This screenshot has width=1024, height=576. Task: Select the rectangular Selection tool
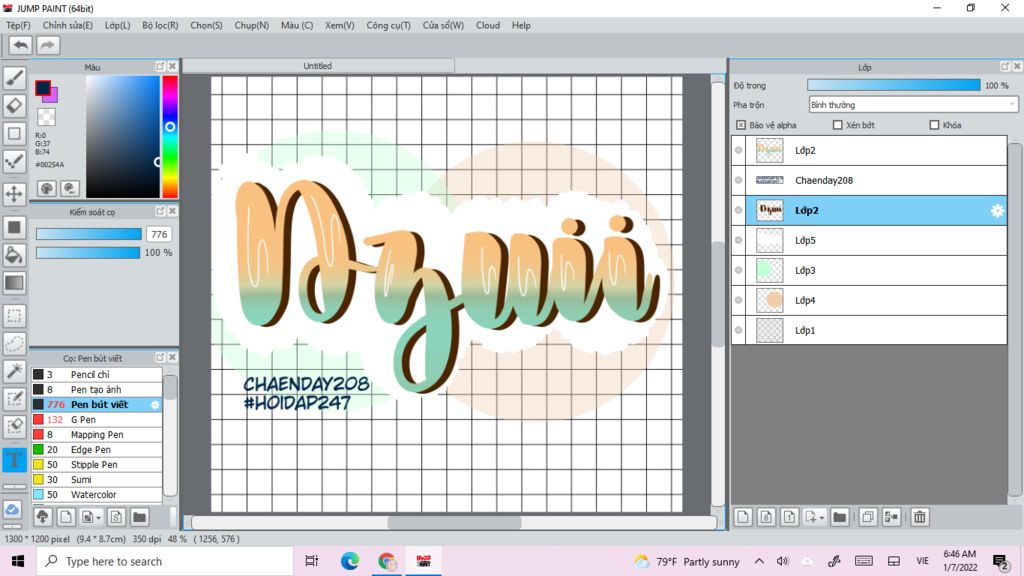(x=14, y=316)
